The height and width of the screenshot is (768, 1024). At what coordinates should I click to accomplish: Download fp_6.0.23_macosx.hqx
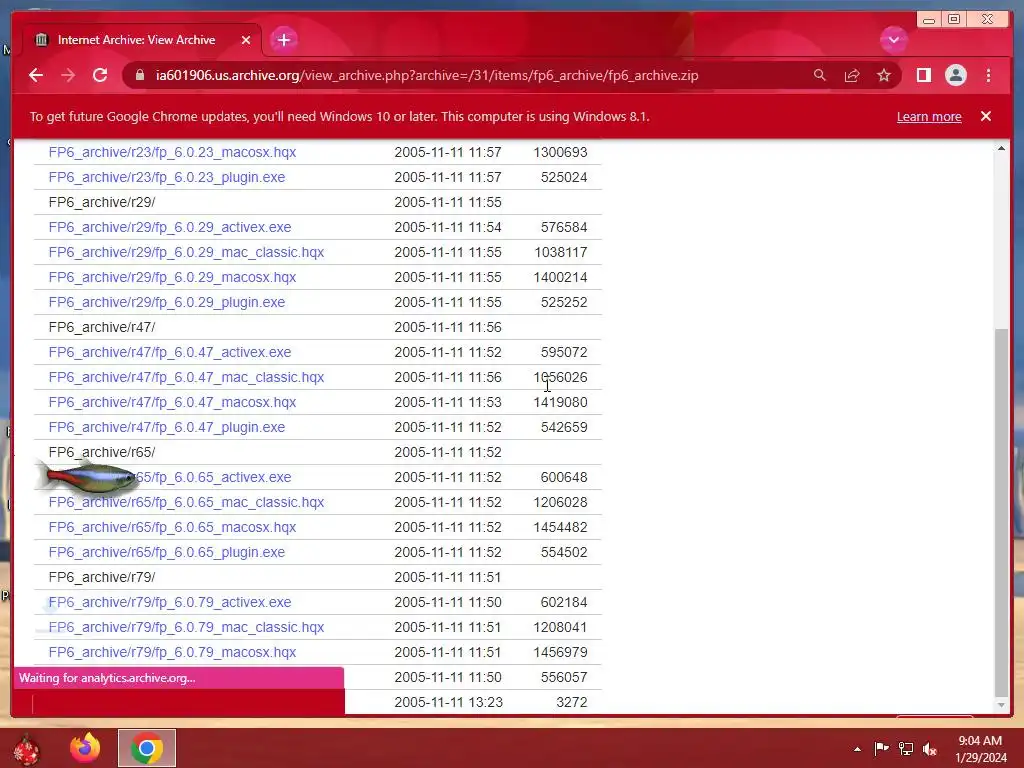click(172, 152)
